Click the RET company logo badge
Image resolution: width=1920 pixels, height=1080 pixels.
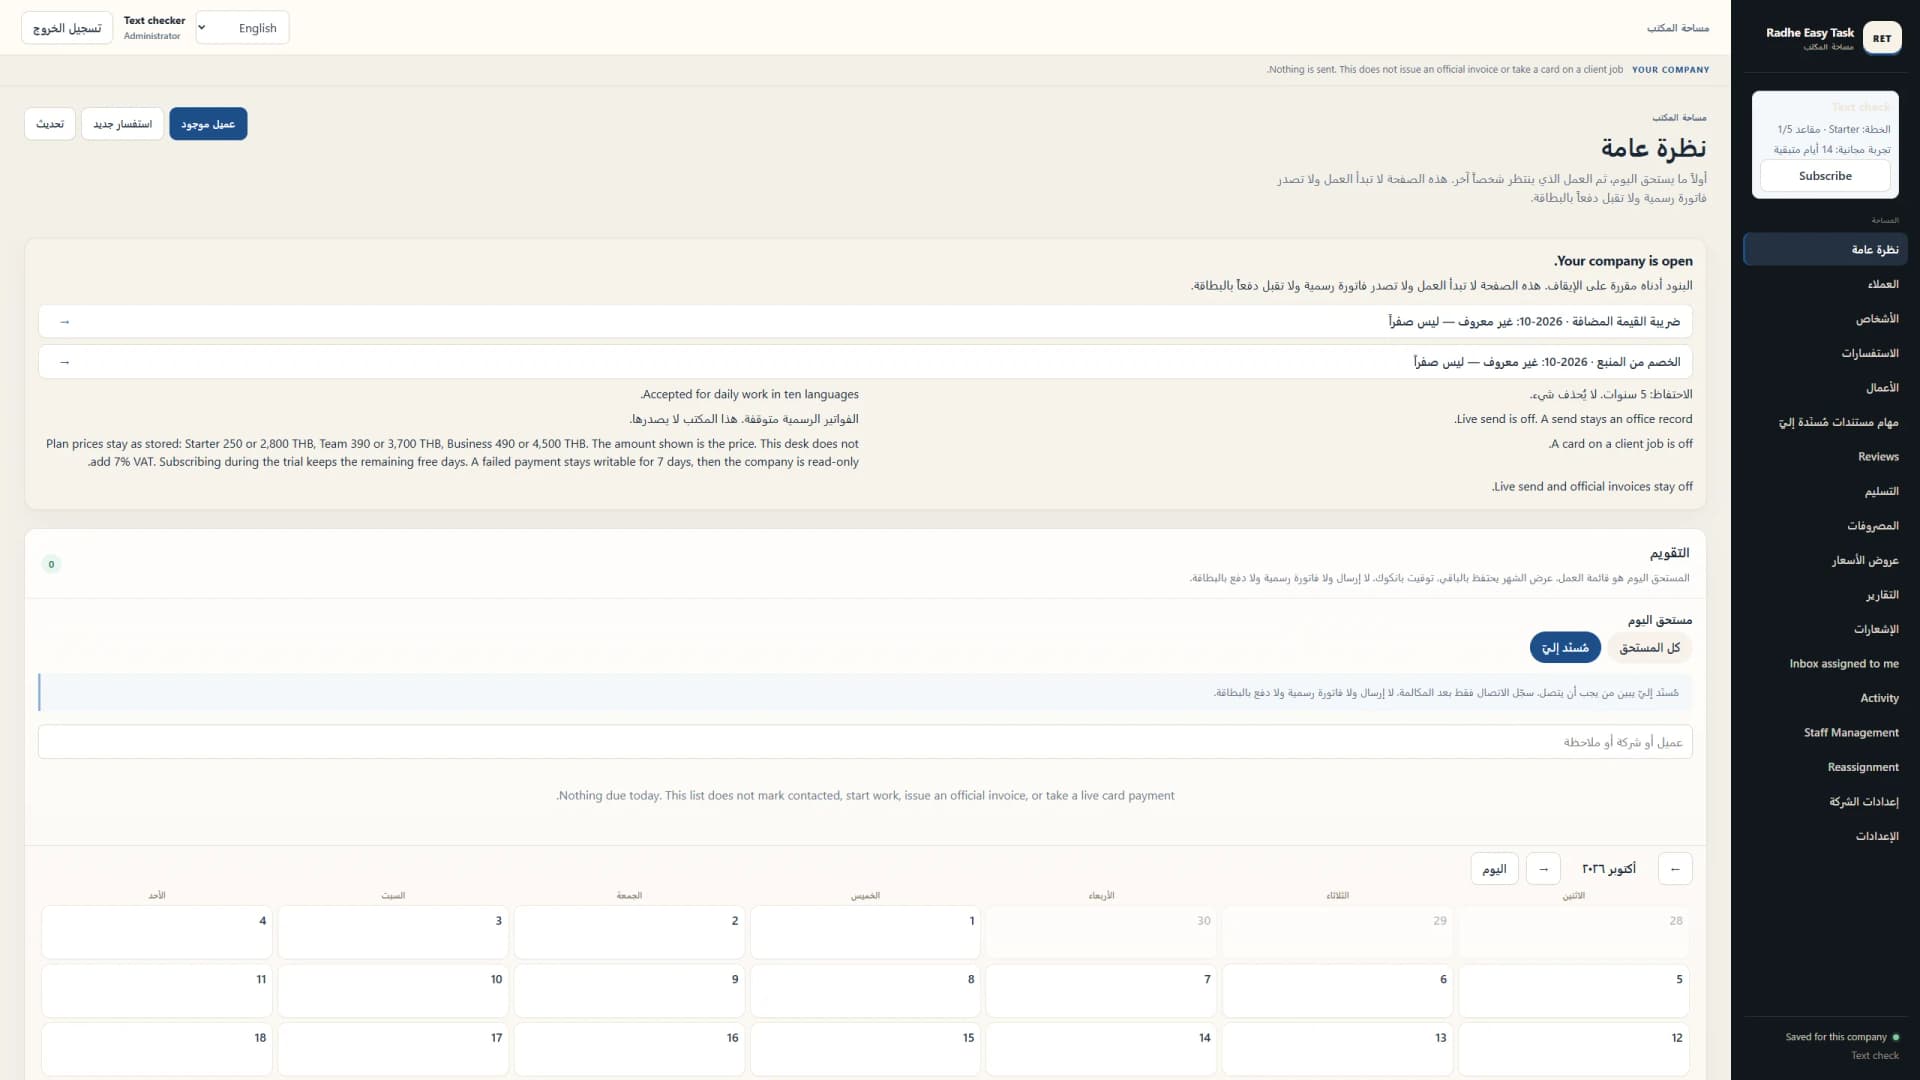(x=1881, y=38)
